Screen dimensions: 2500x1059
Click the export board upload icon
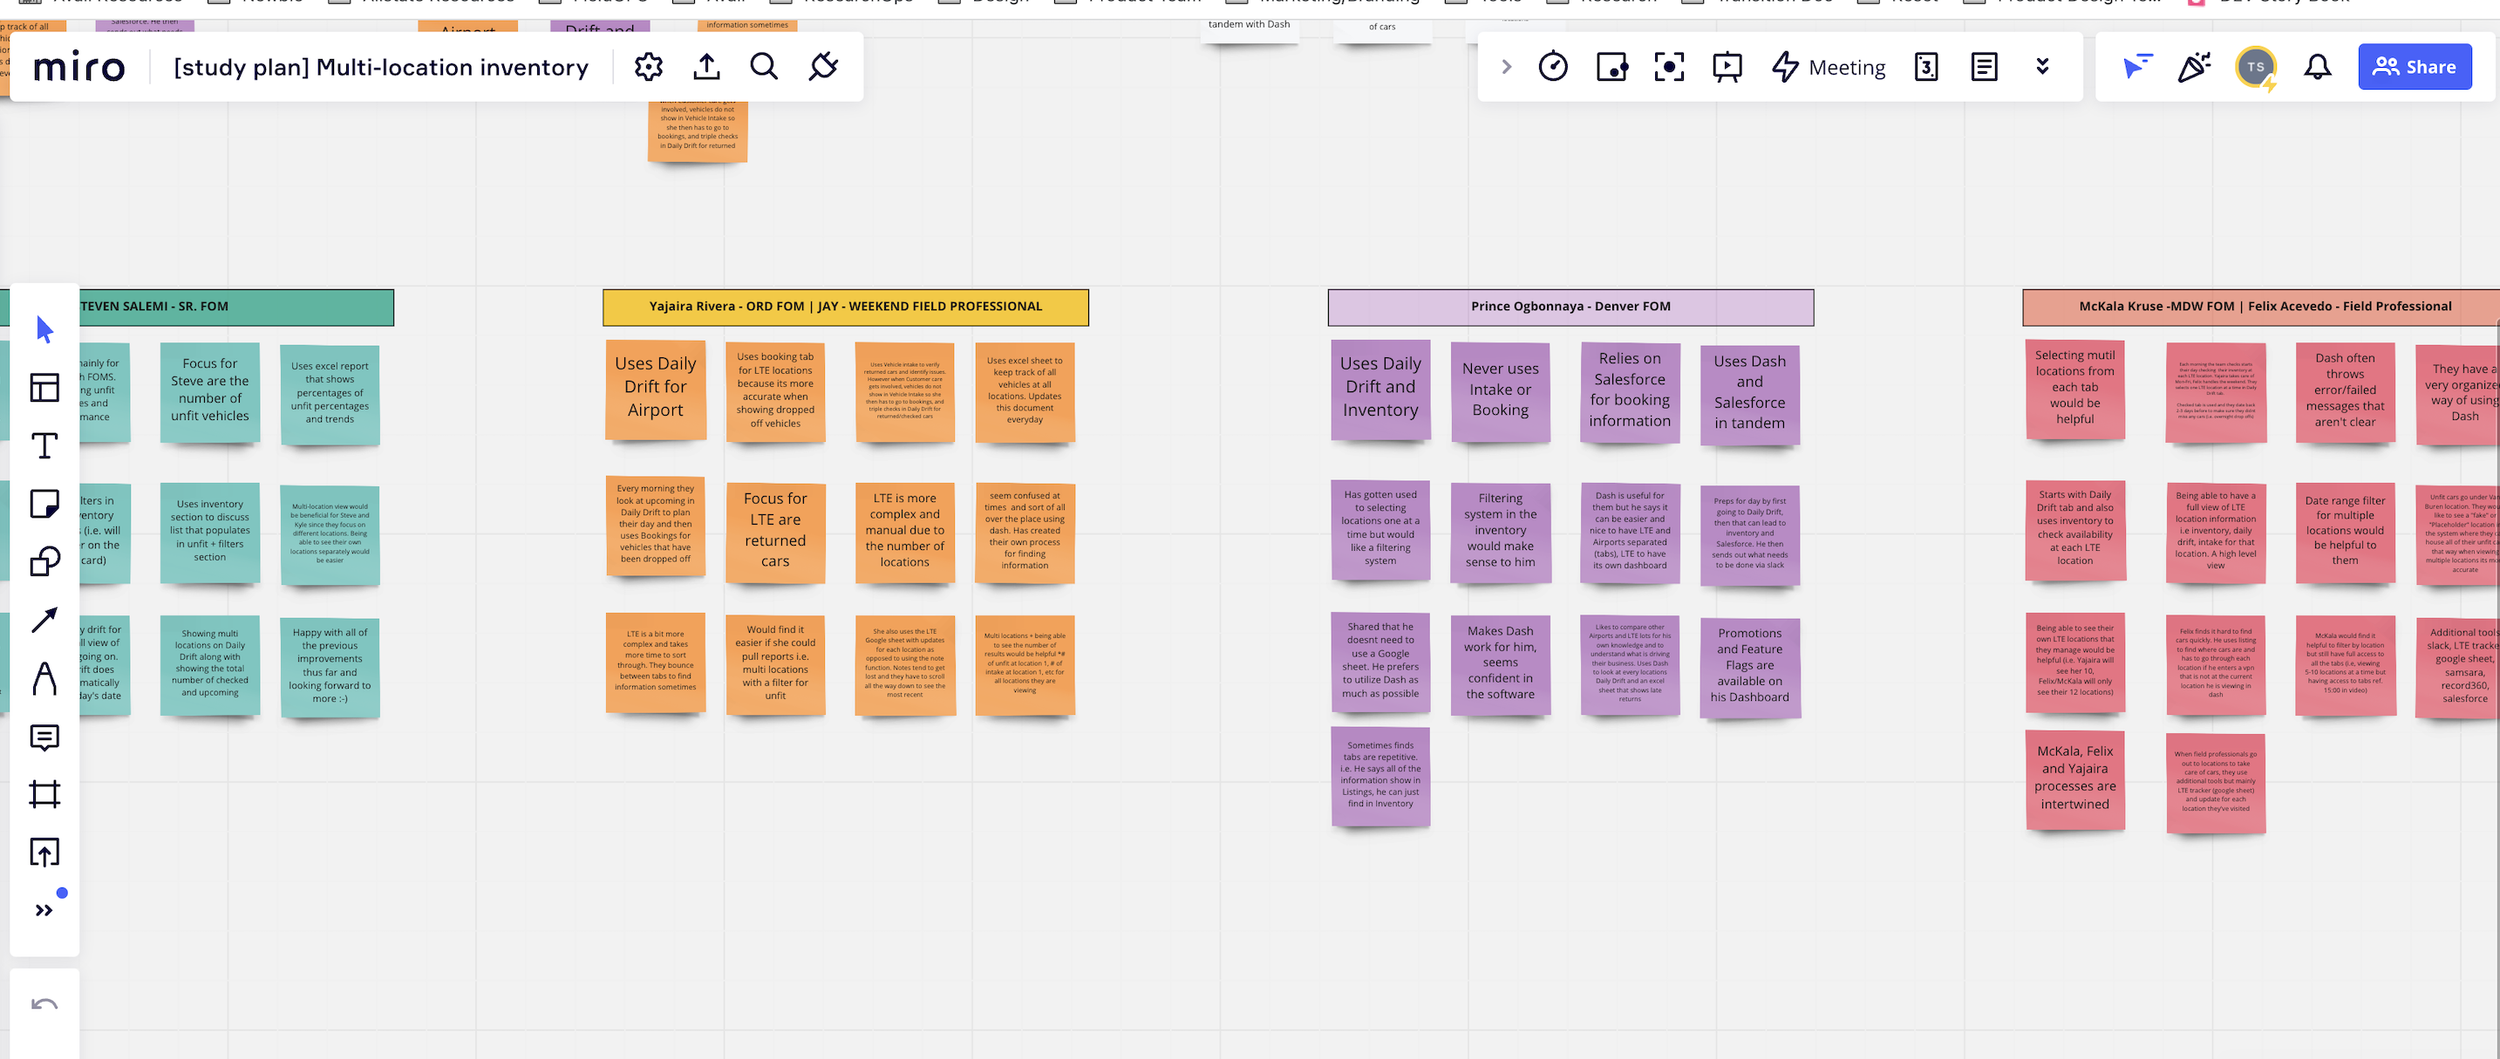[707, 67]
